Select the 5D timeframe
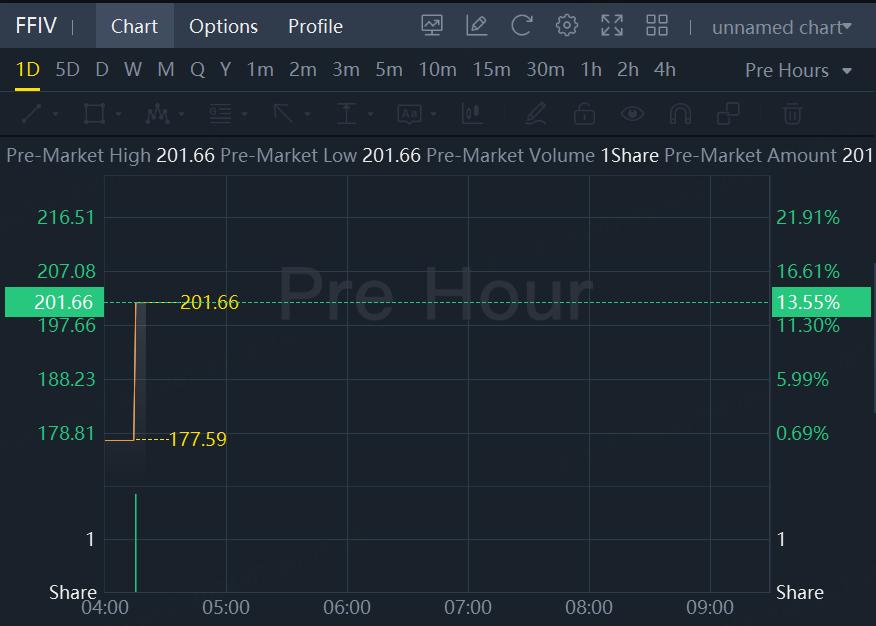The image size is (876, 626). click(x=67, y=70)
